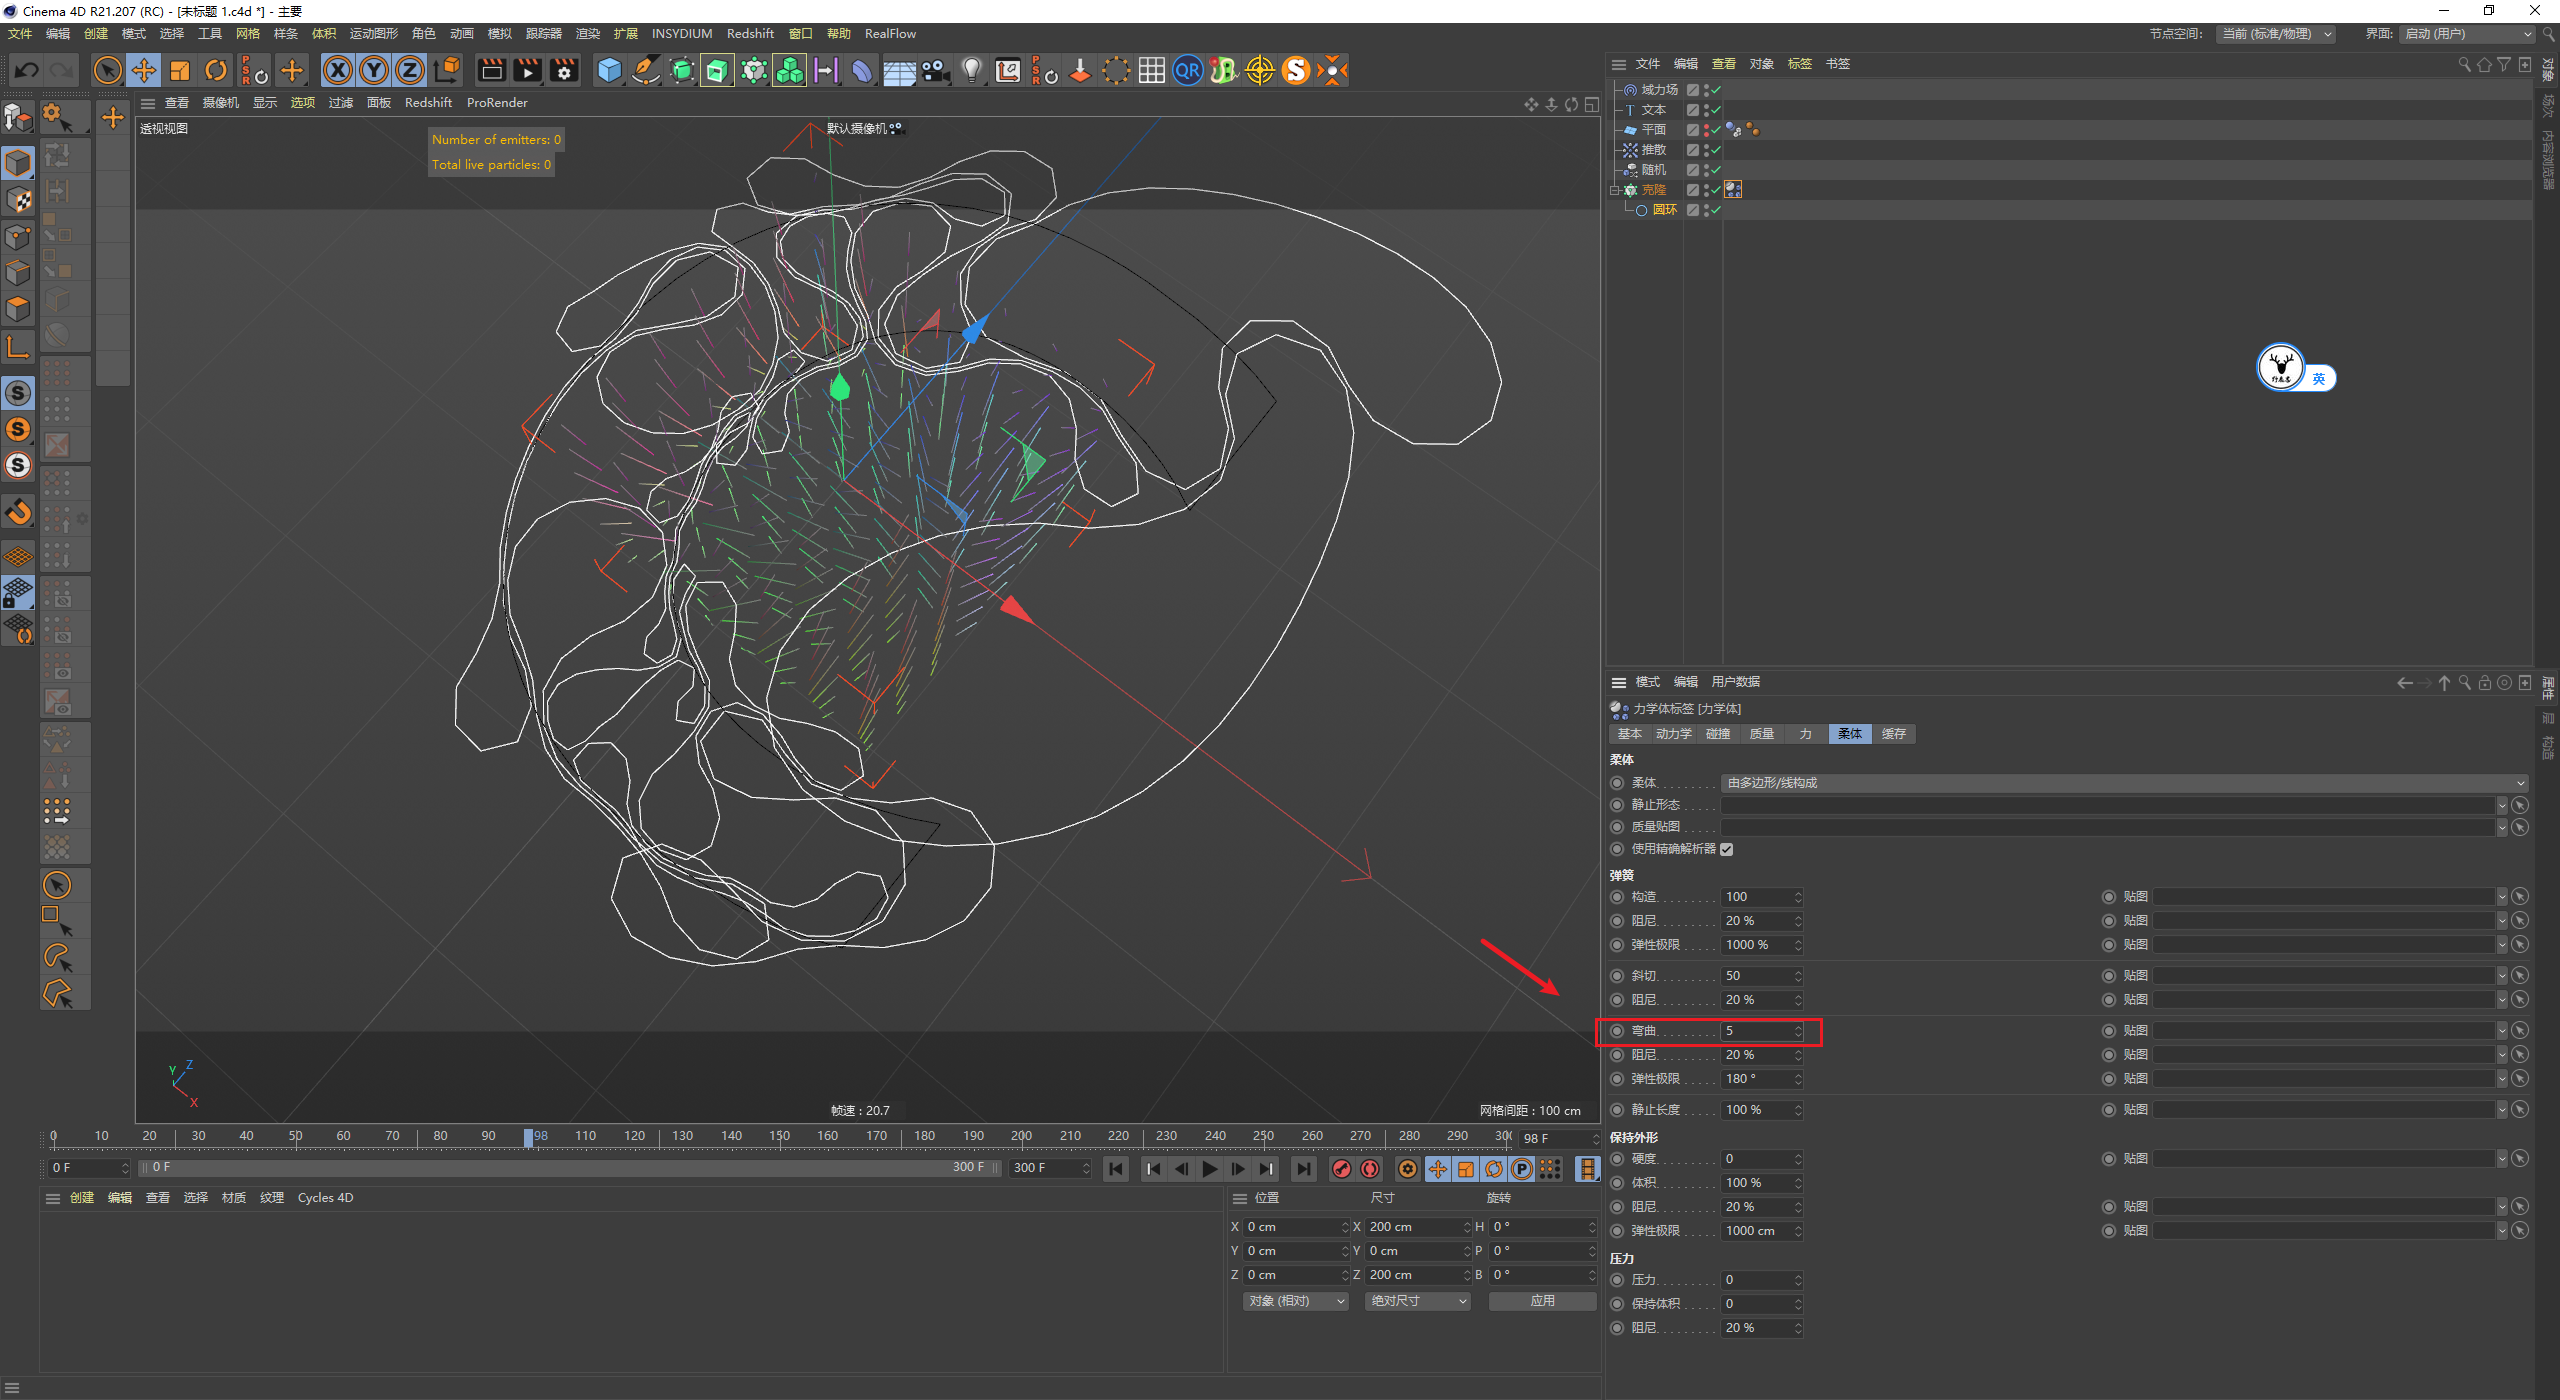This screenshot has width=2560, height=1400.
Task: Open 对象 (相对) coordinate dropdown
Action: [x=1296, y=1301]
